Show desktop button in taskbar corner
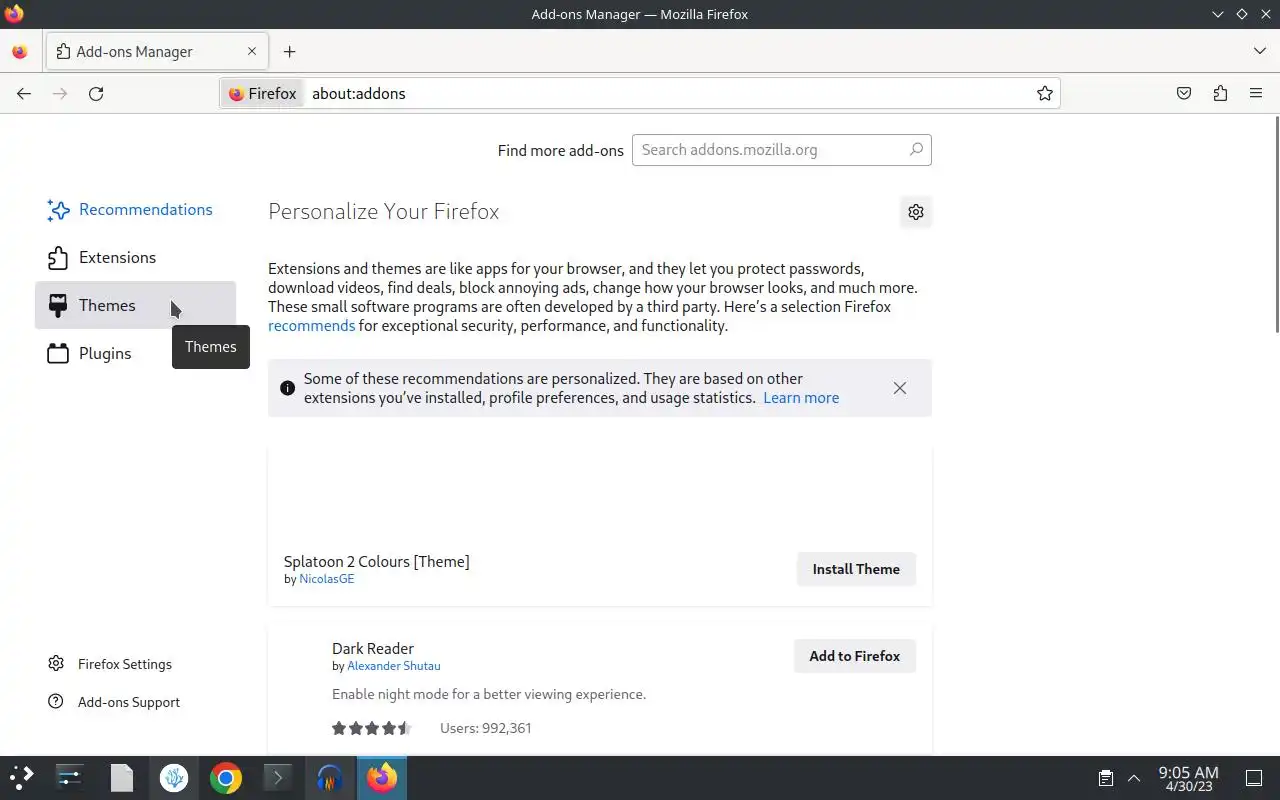 click(1253, 778)
